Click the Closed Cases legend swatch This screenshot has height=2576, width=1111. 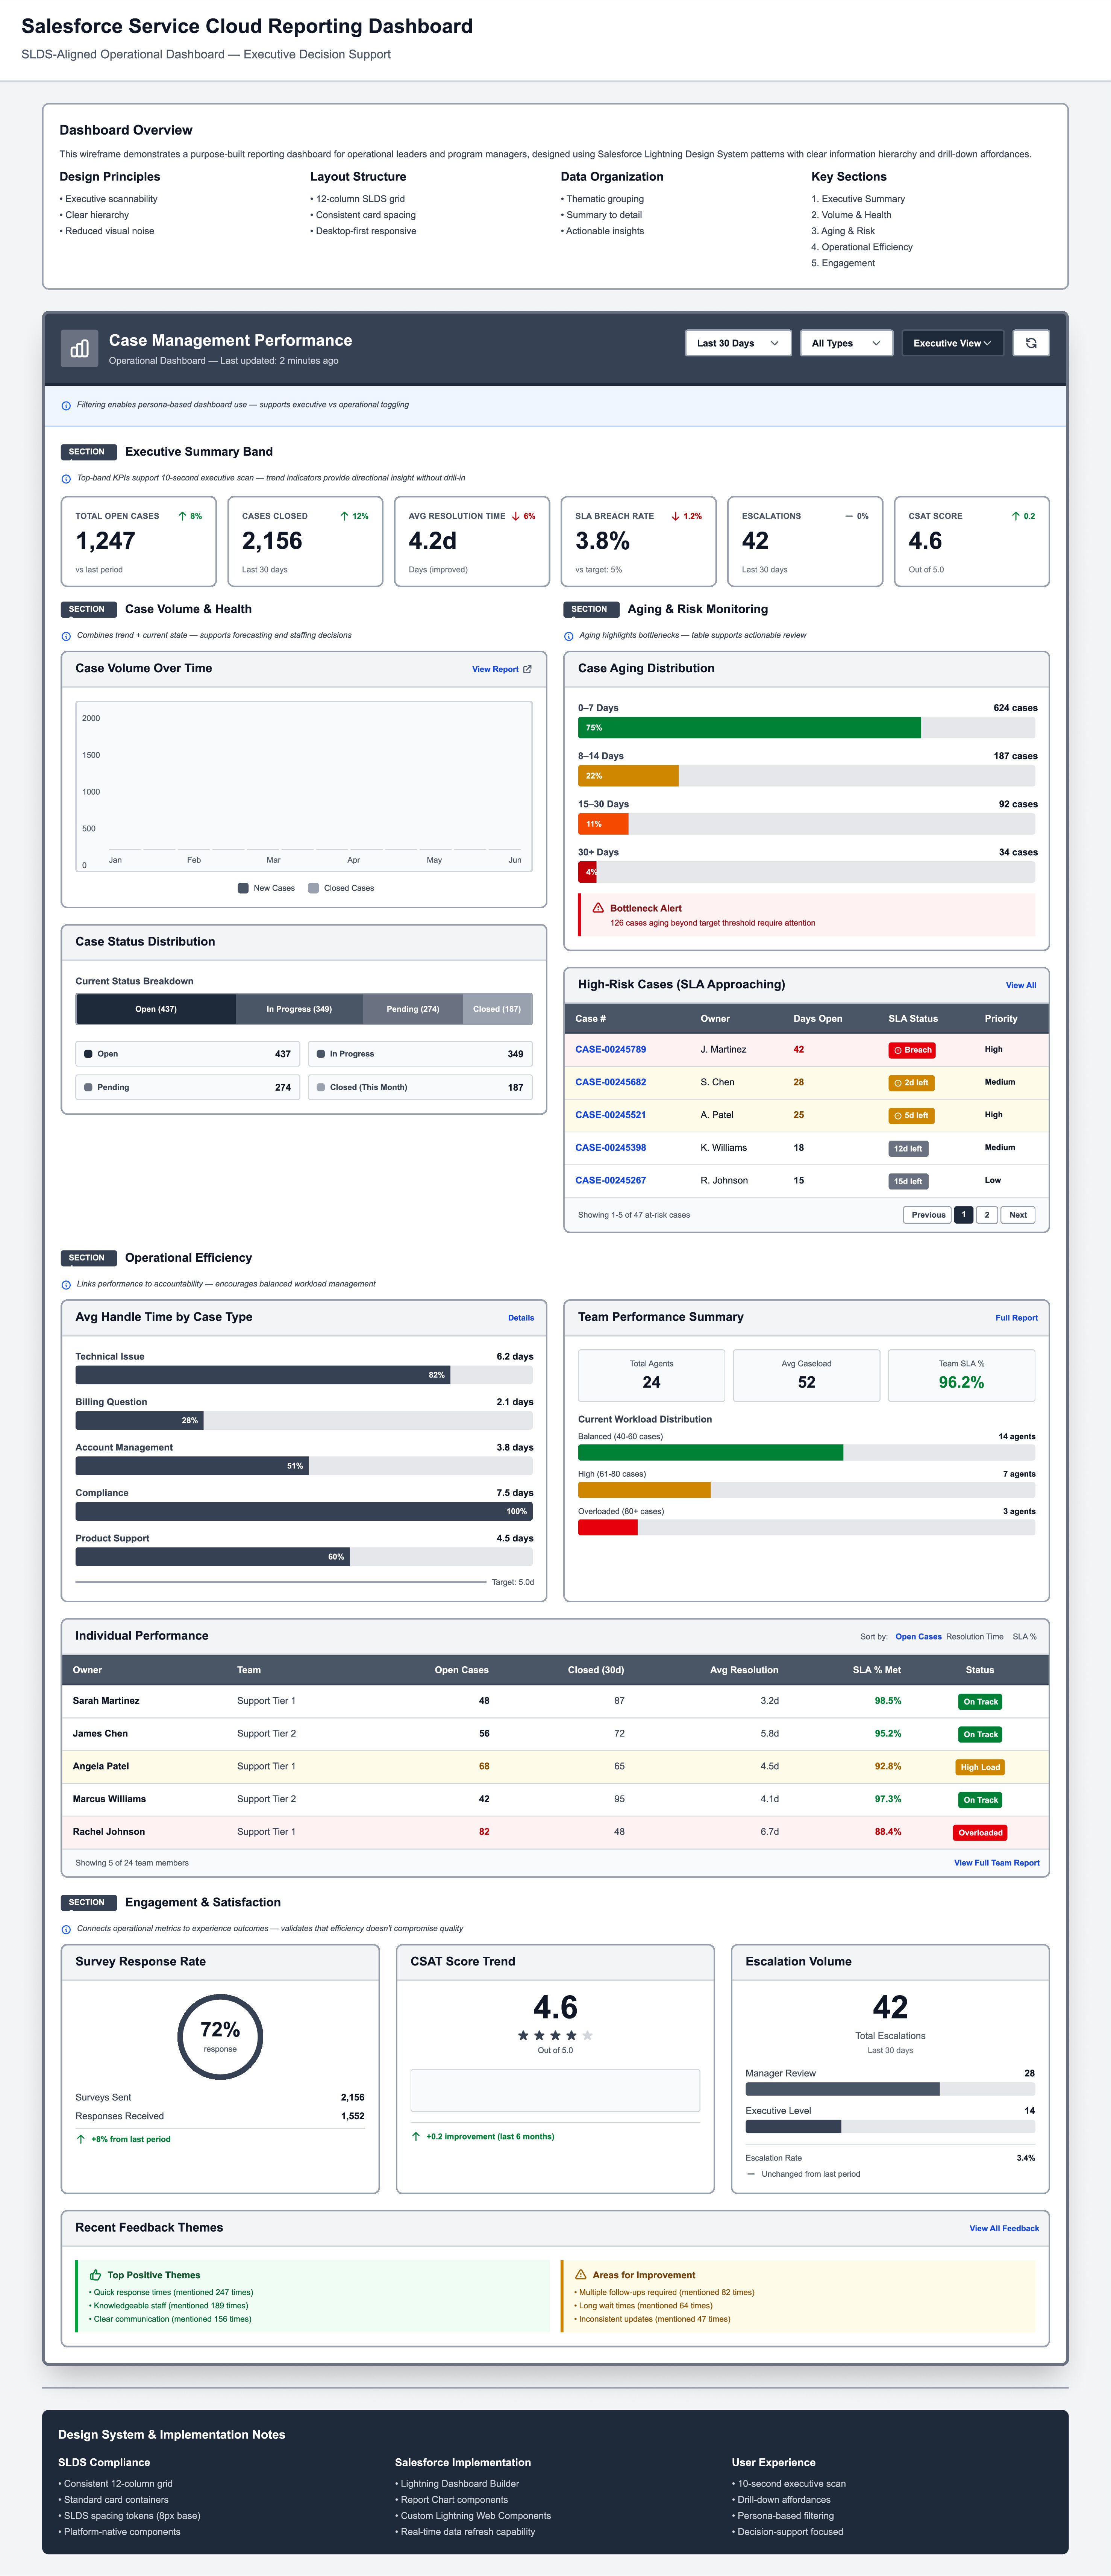(313, 888)
